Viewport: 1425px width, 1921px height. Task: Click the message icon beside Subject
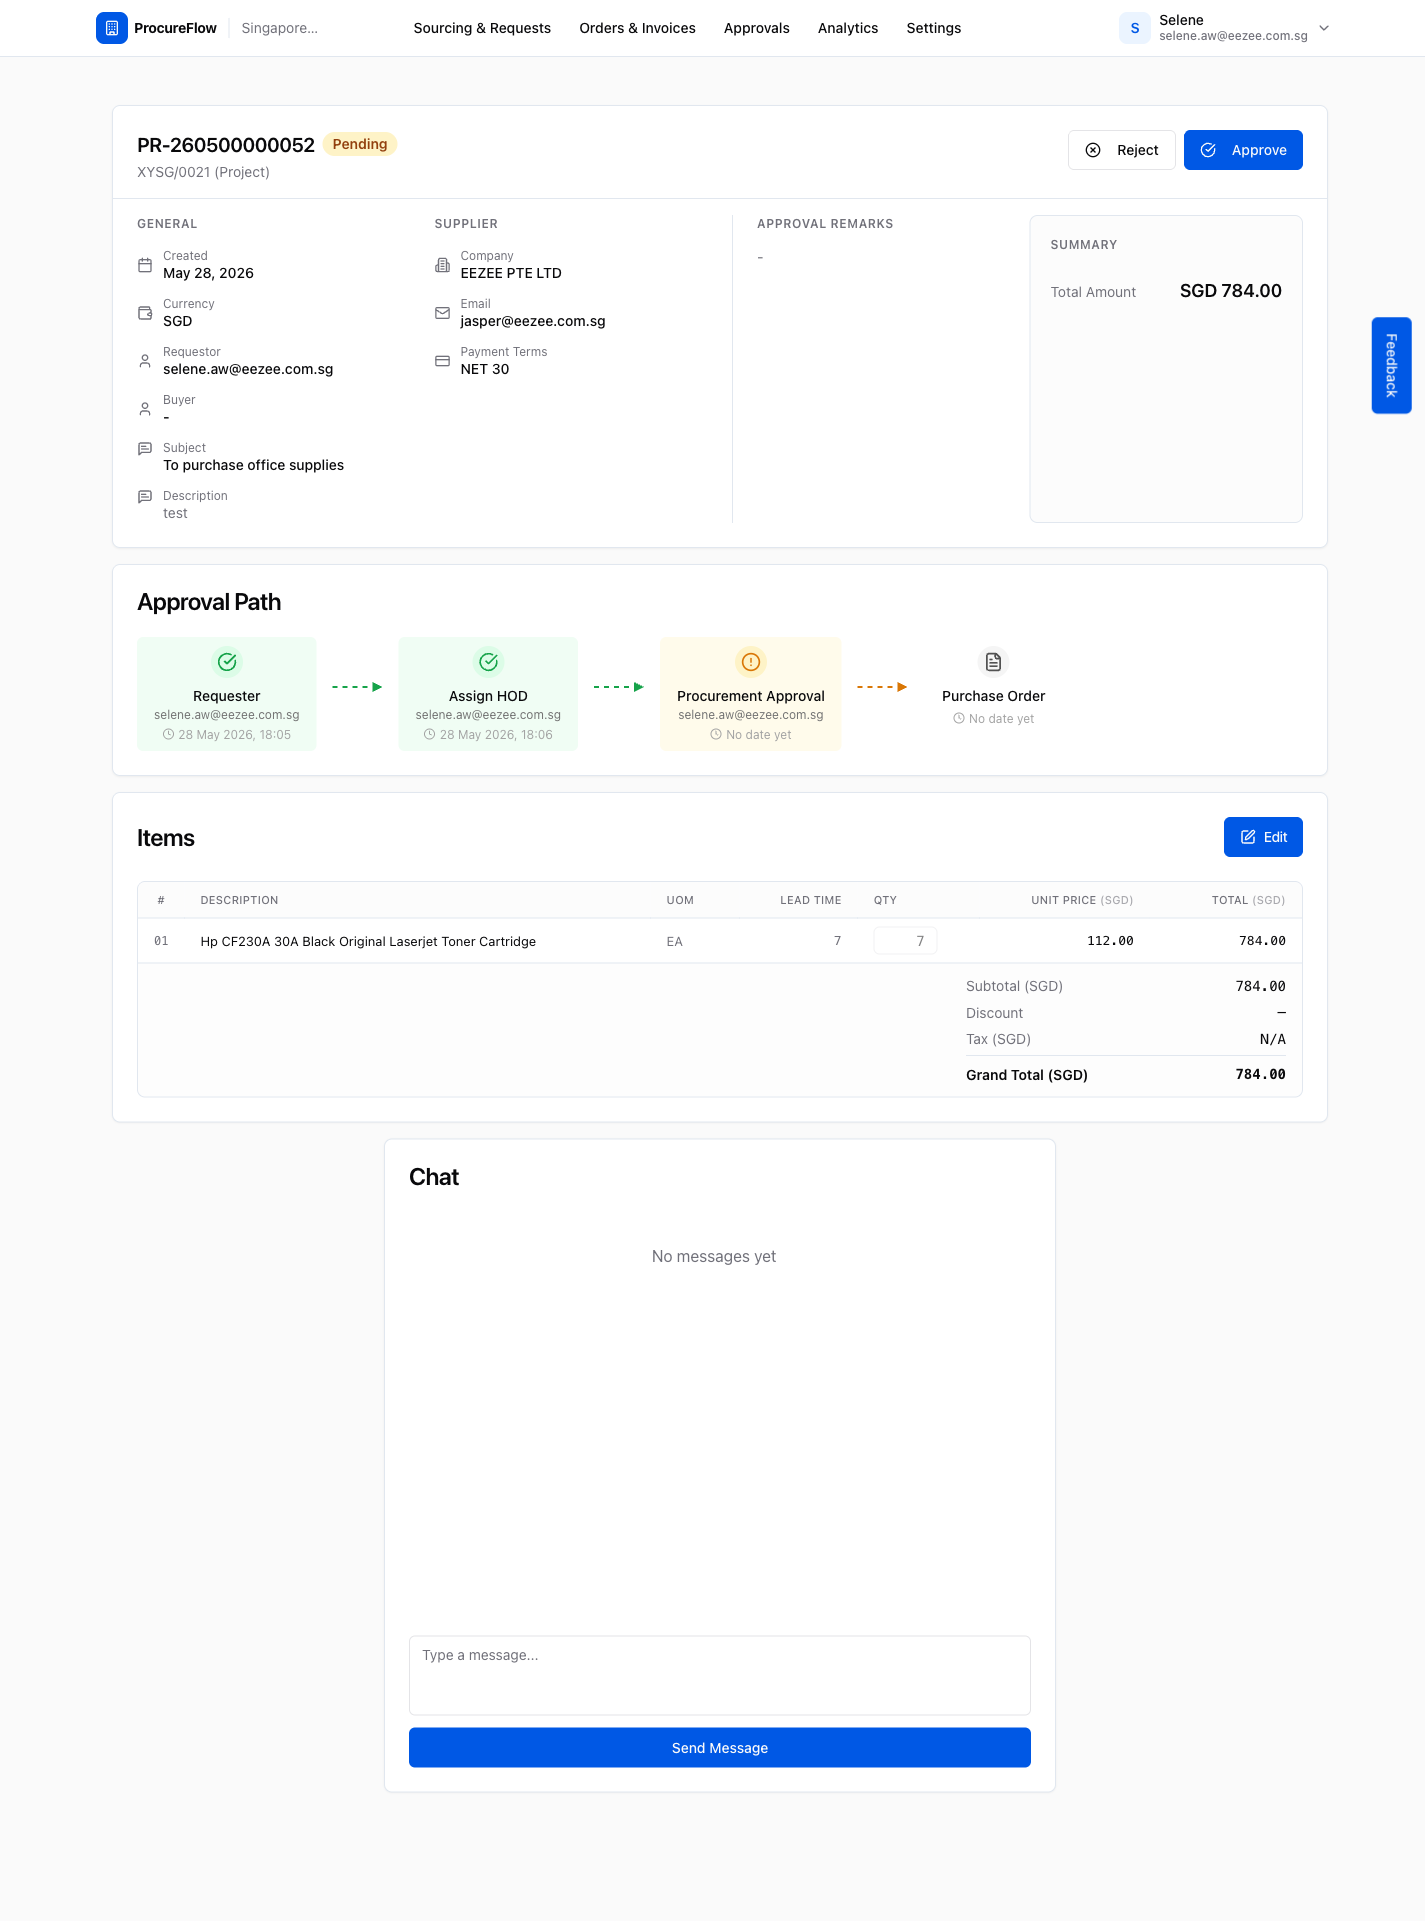(145, 449)
